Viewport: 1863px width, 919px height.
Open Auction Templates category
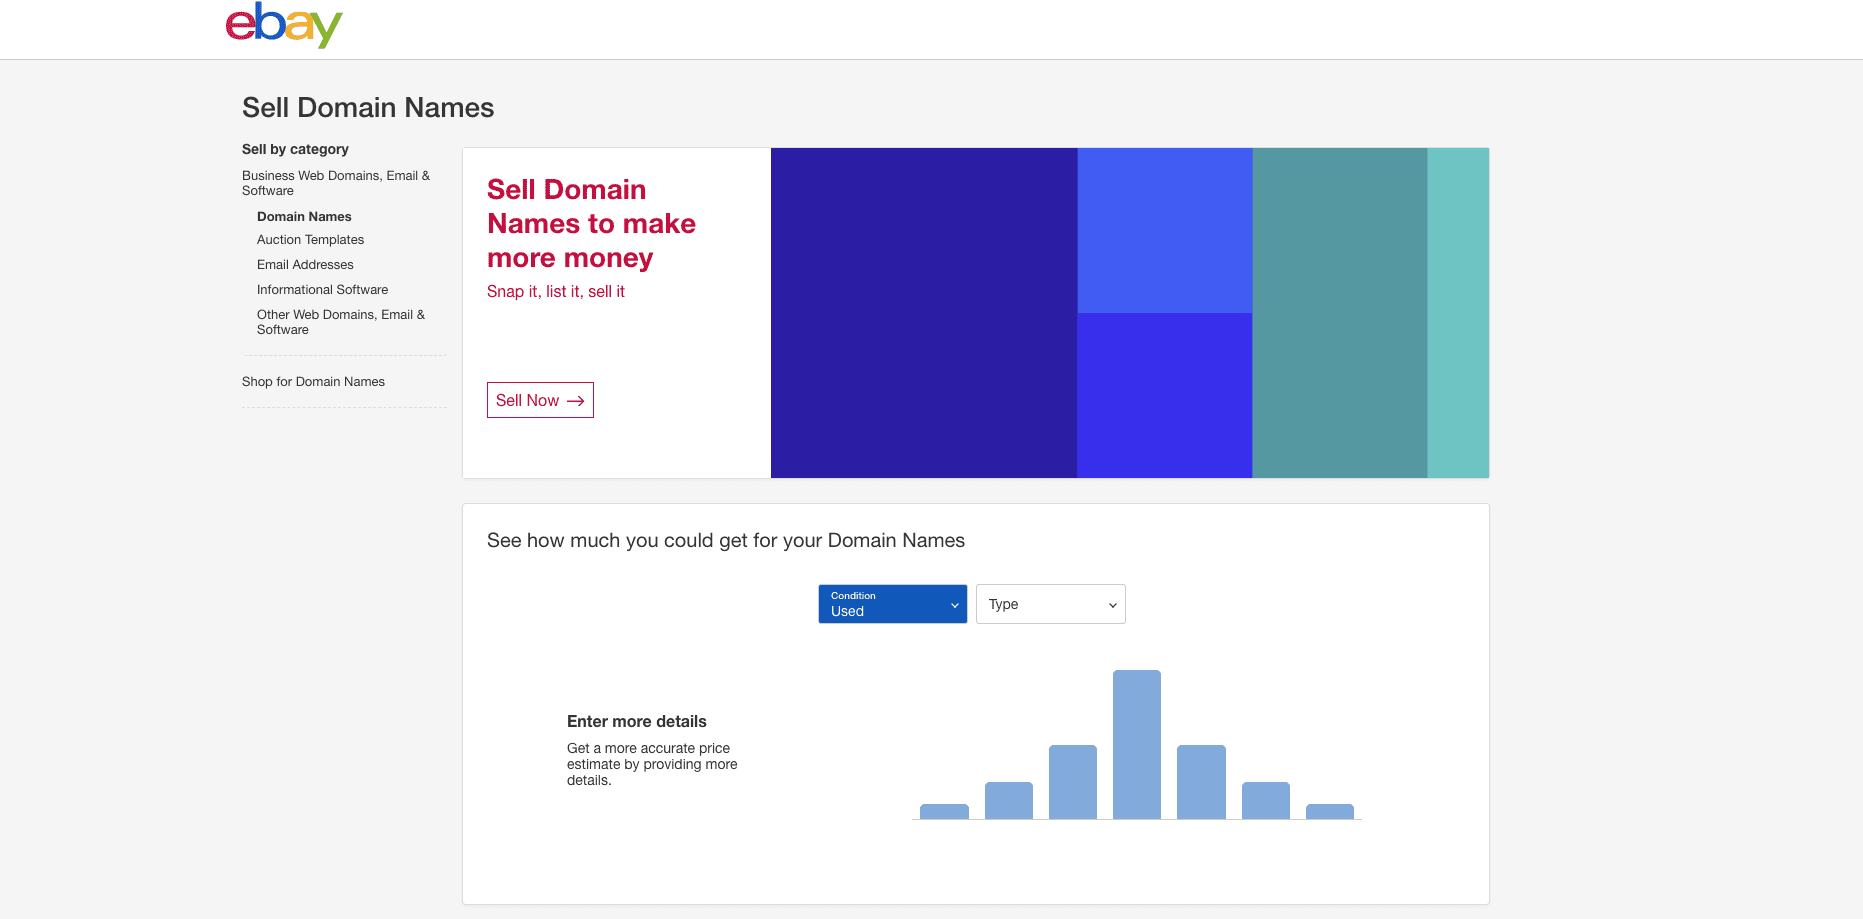[310, 240]
